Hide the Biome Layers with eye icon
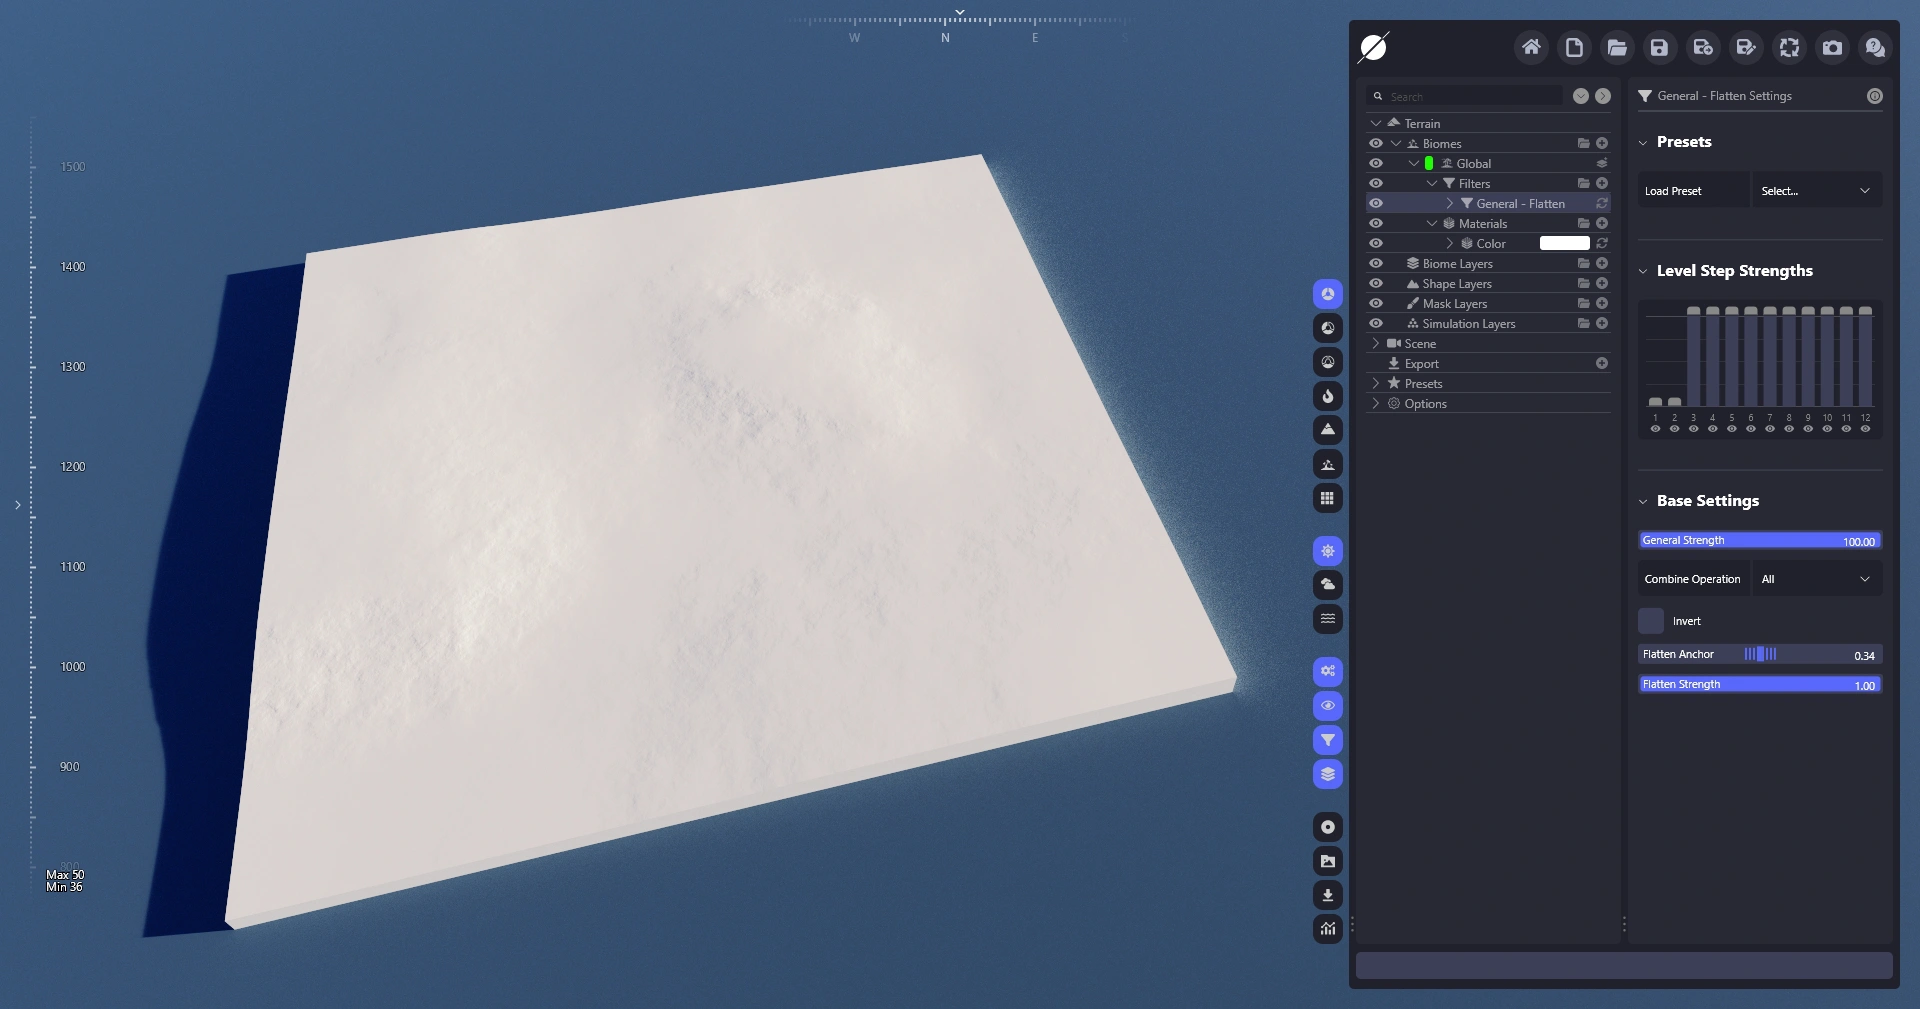This screenshot has width=1920, height=1009. tap(1376, 264)
